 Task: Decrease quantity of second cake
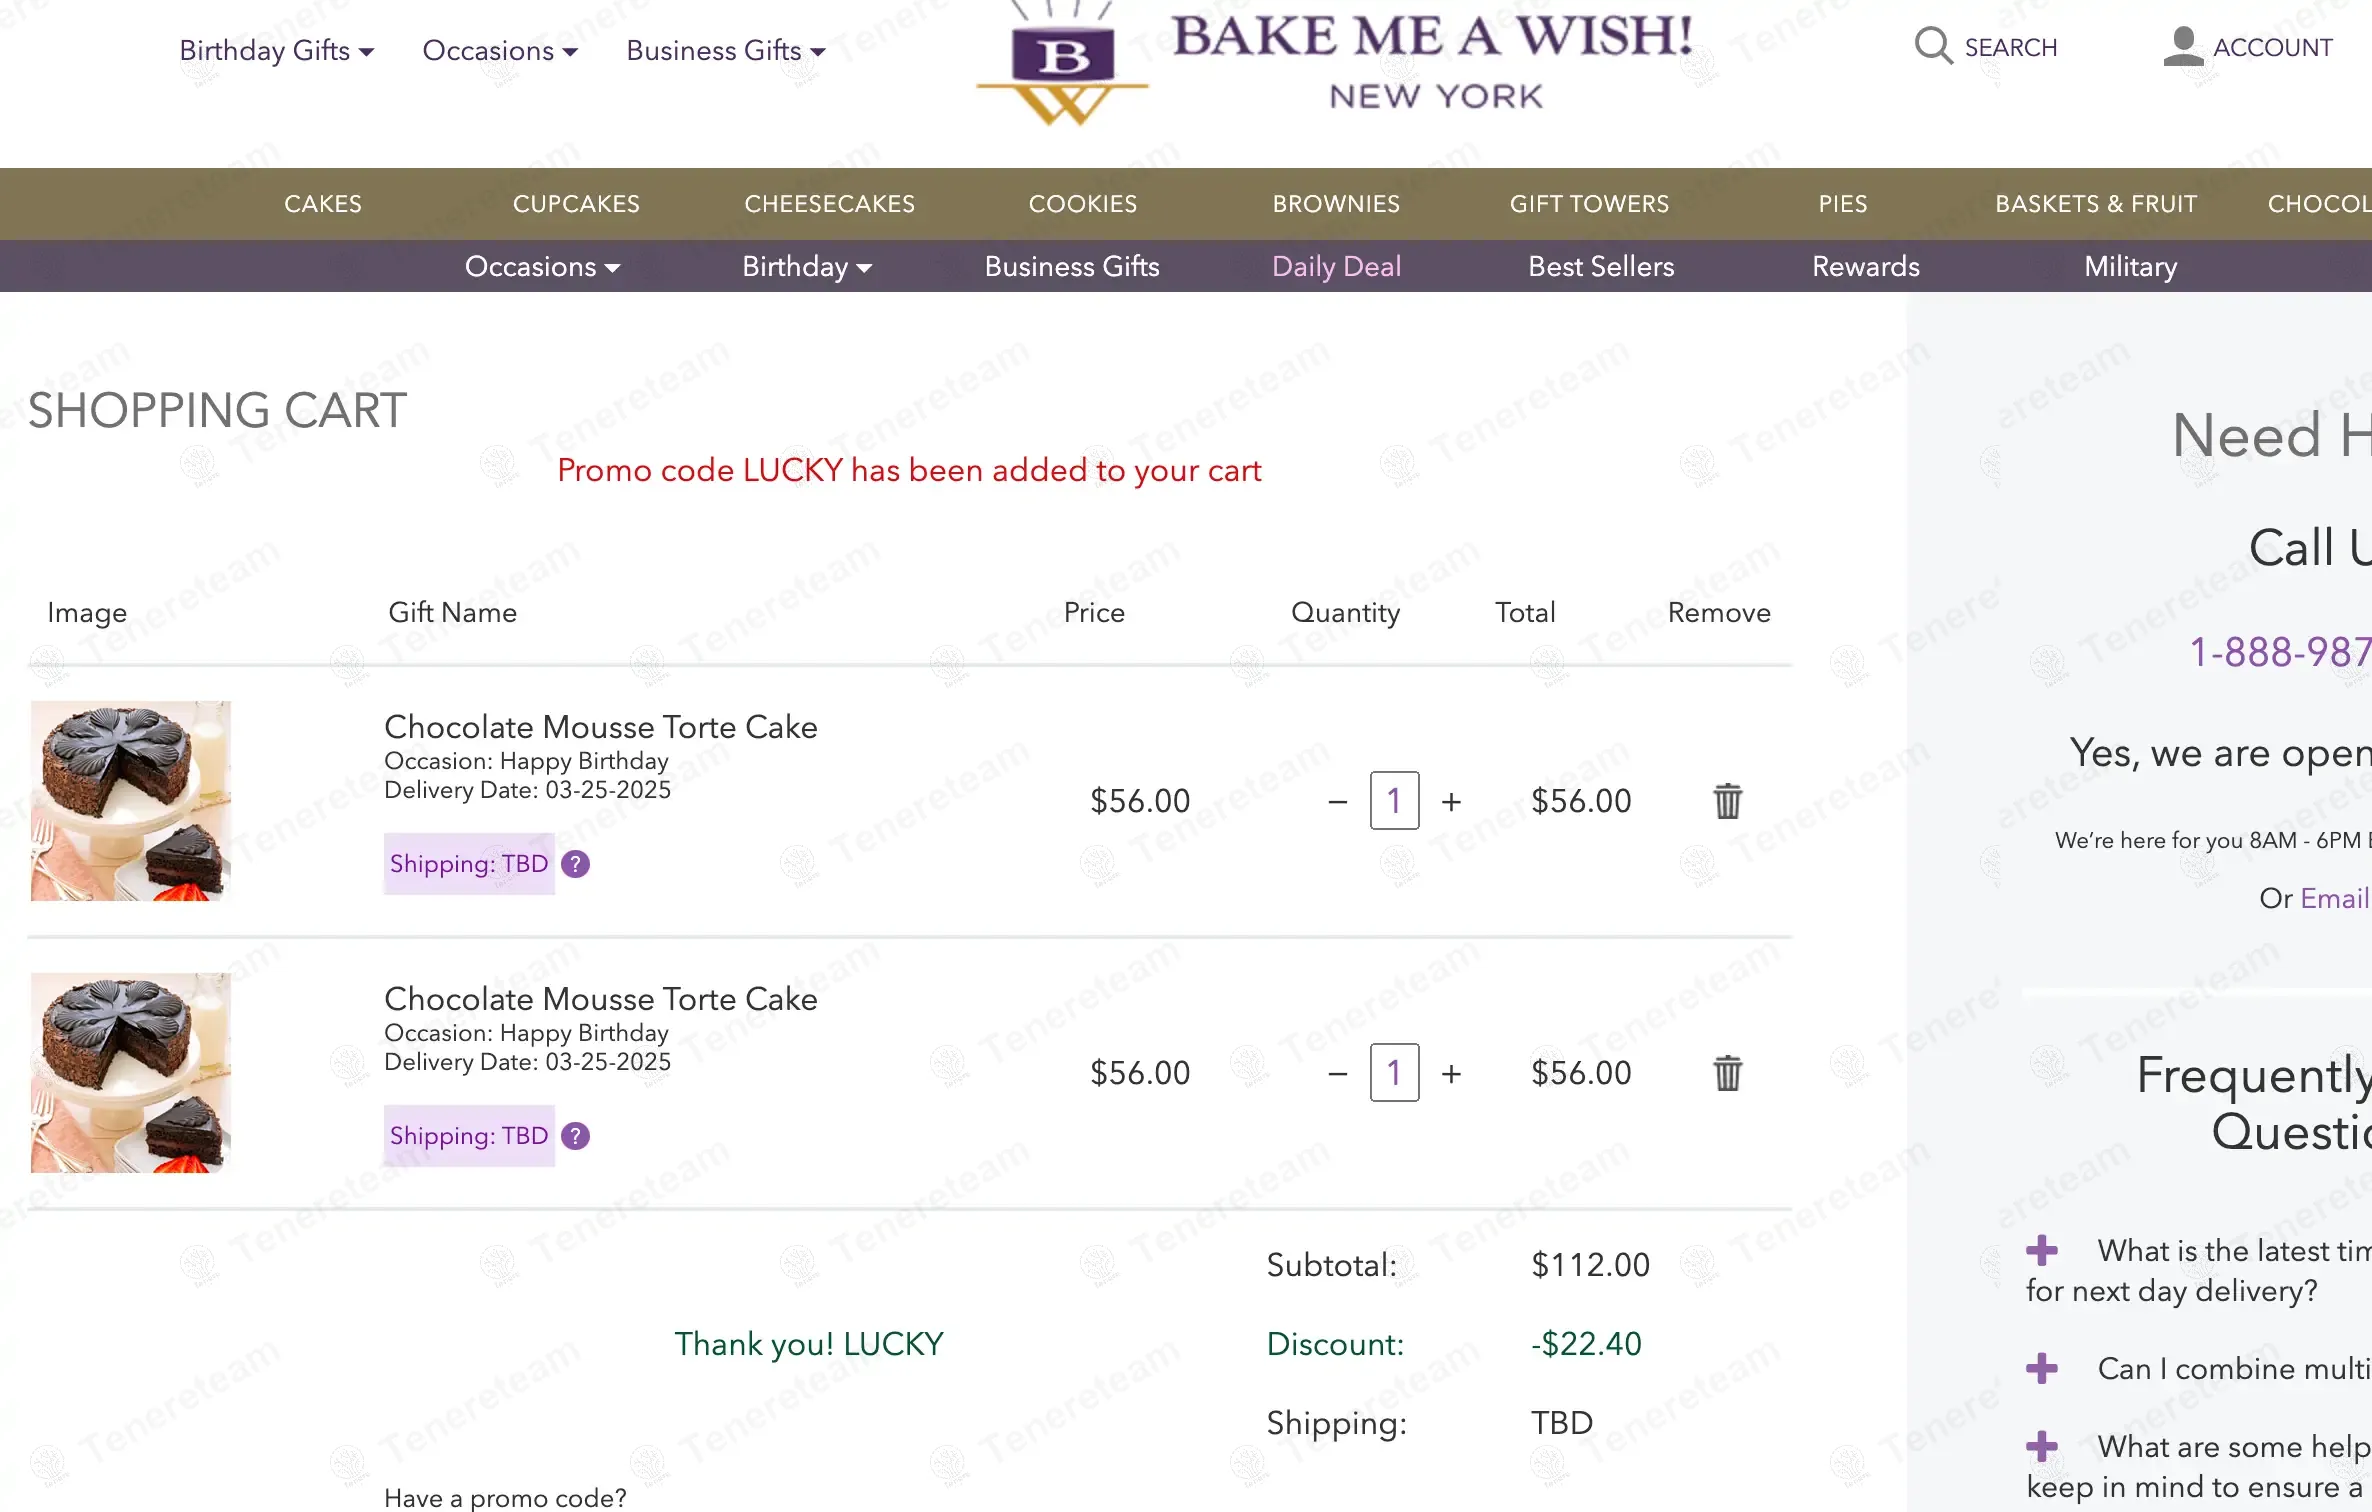[x=1338, y=1073]
